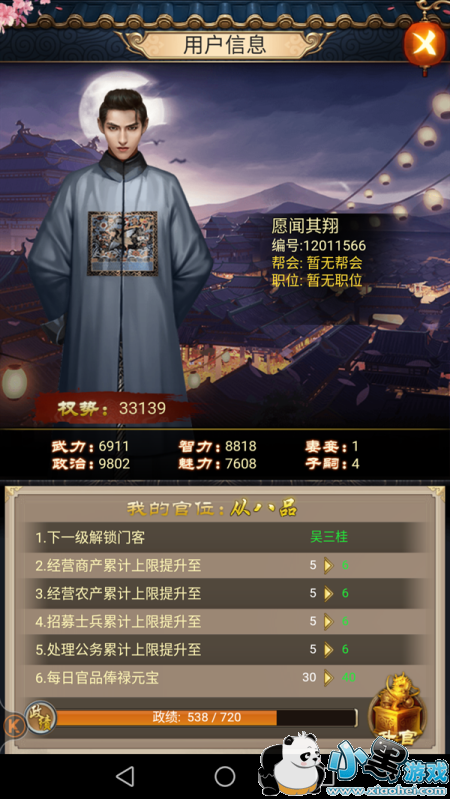Tap the golden 升官 seal icon
The width and height of the screenshot is (450, 799).
point(396,711)
